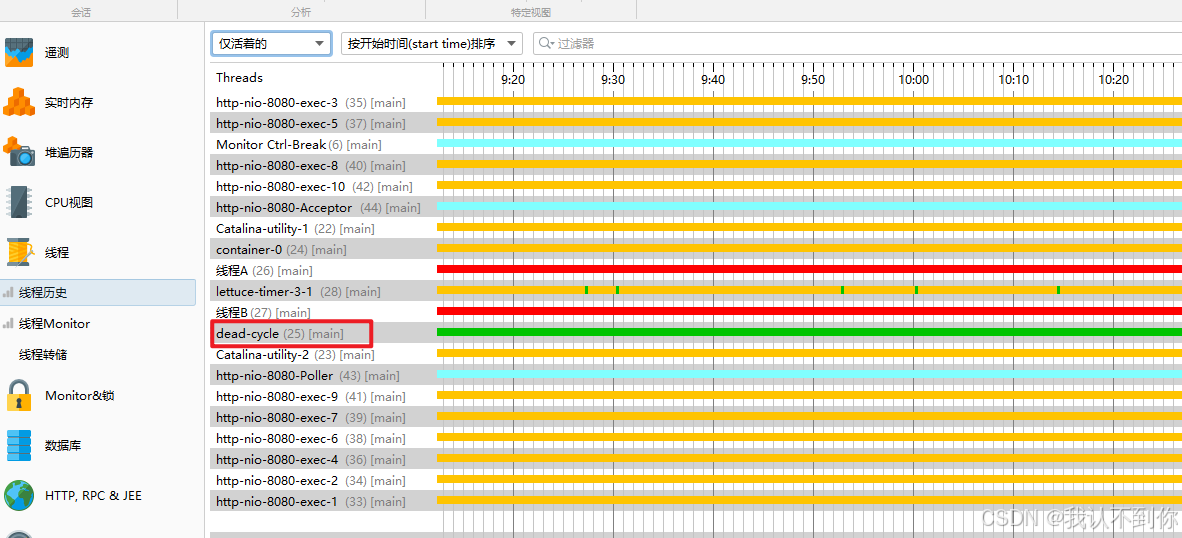Screen dimensions: 1182x538
Task: Select the 线程B thread row
Action: 323,312
